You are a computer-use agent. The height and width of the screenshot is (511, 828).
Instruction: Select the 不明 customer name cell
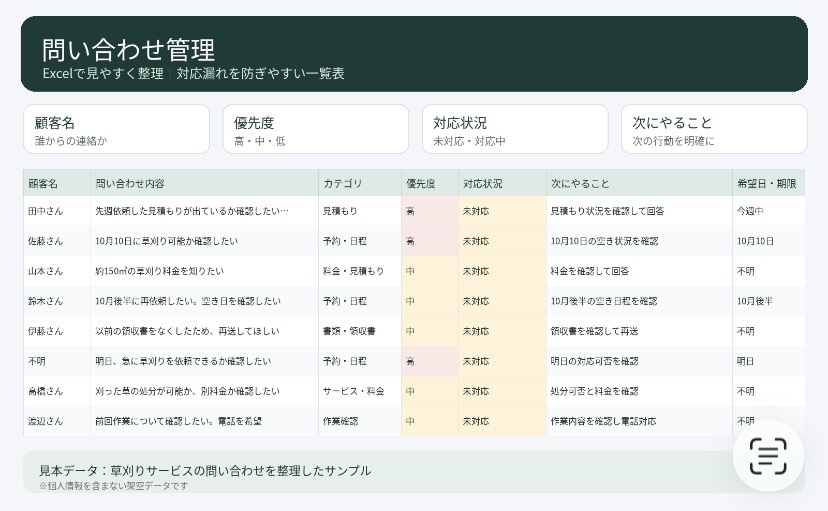tap(57, 362)
